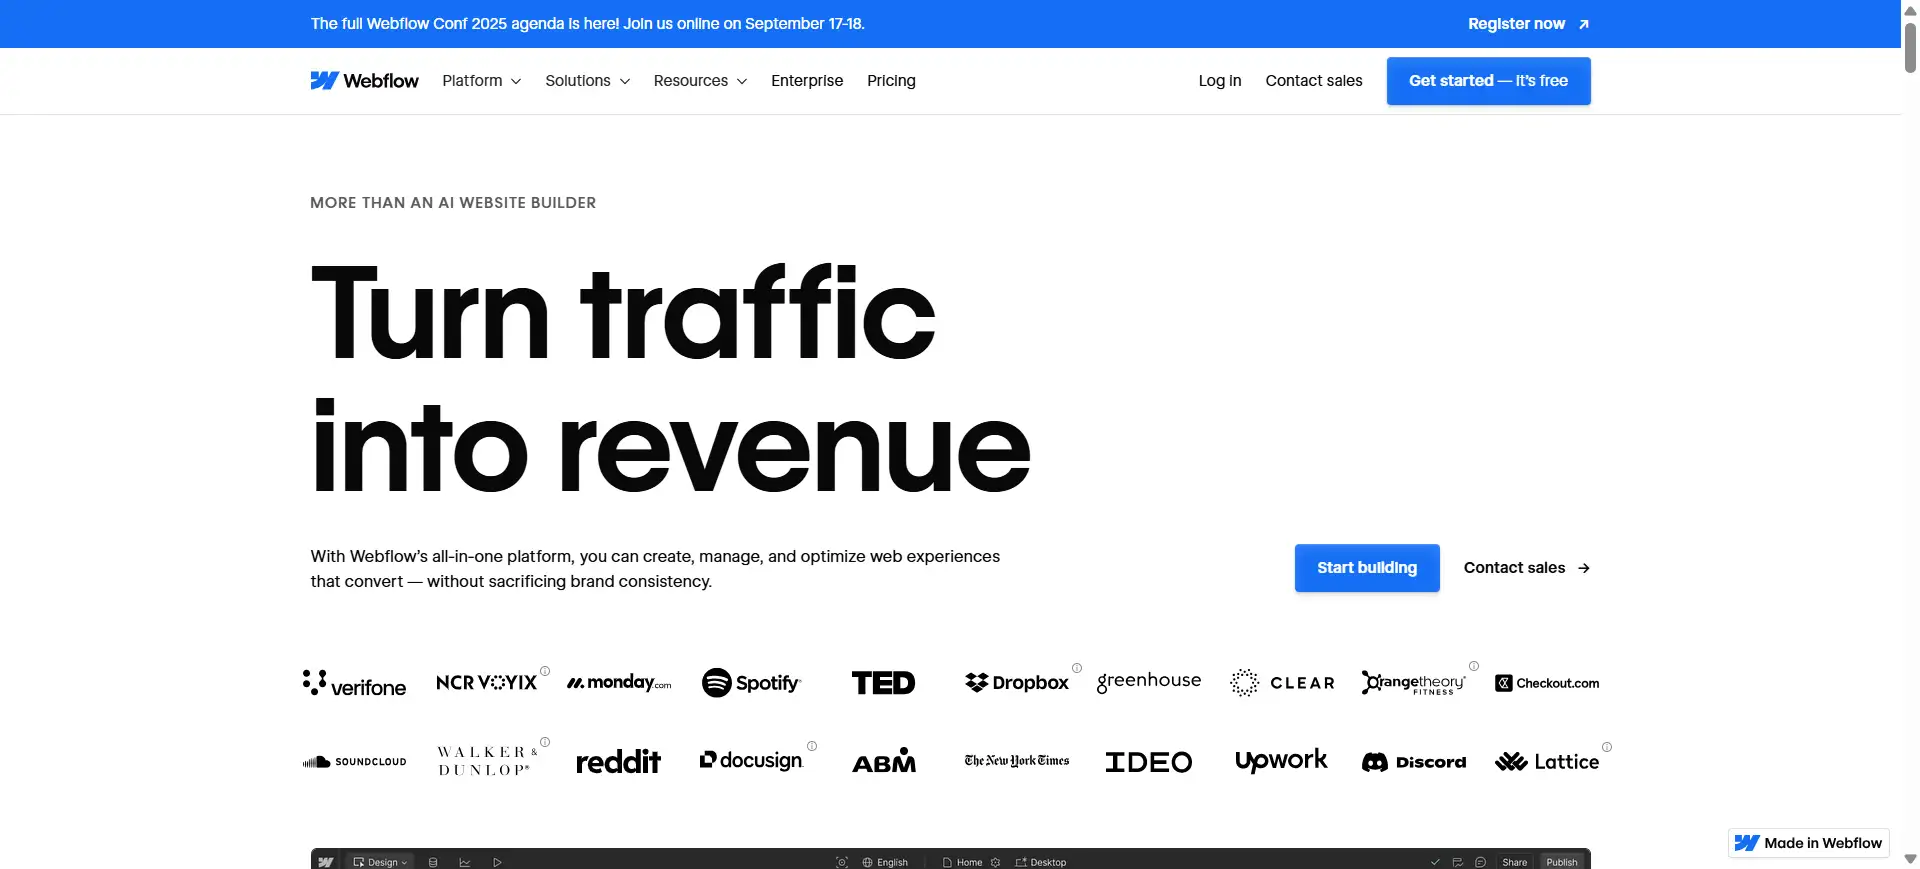The width and height of the screenshot is (1920, 869).
Task: Click the greenhouse logo
Action: [x=1149, y=681]
